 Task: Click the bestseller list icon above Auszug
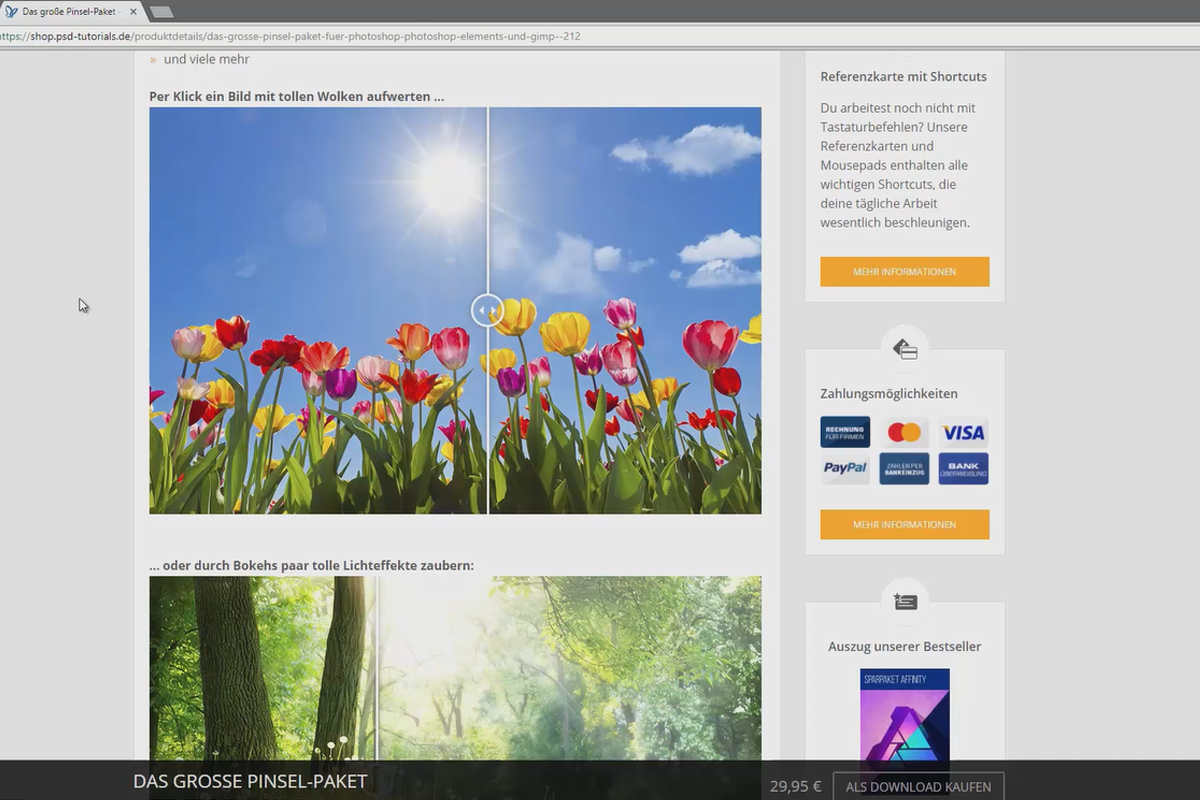905,602
